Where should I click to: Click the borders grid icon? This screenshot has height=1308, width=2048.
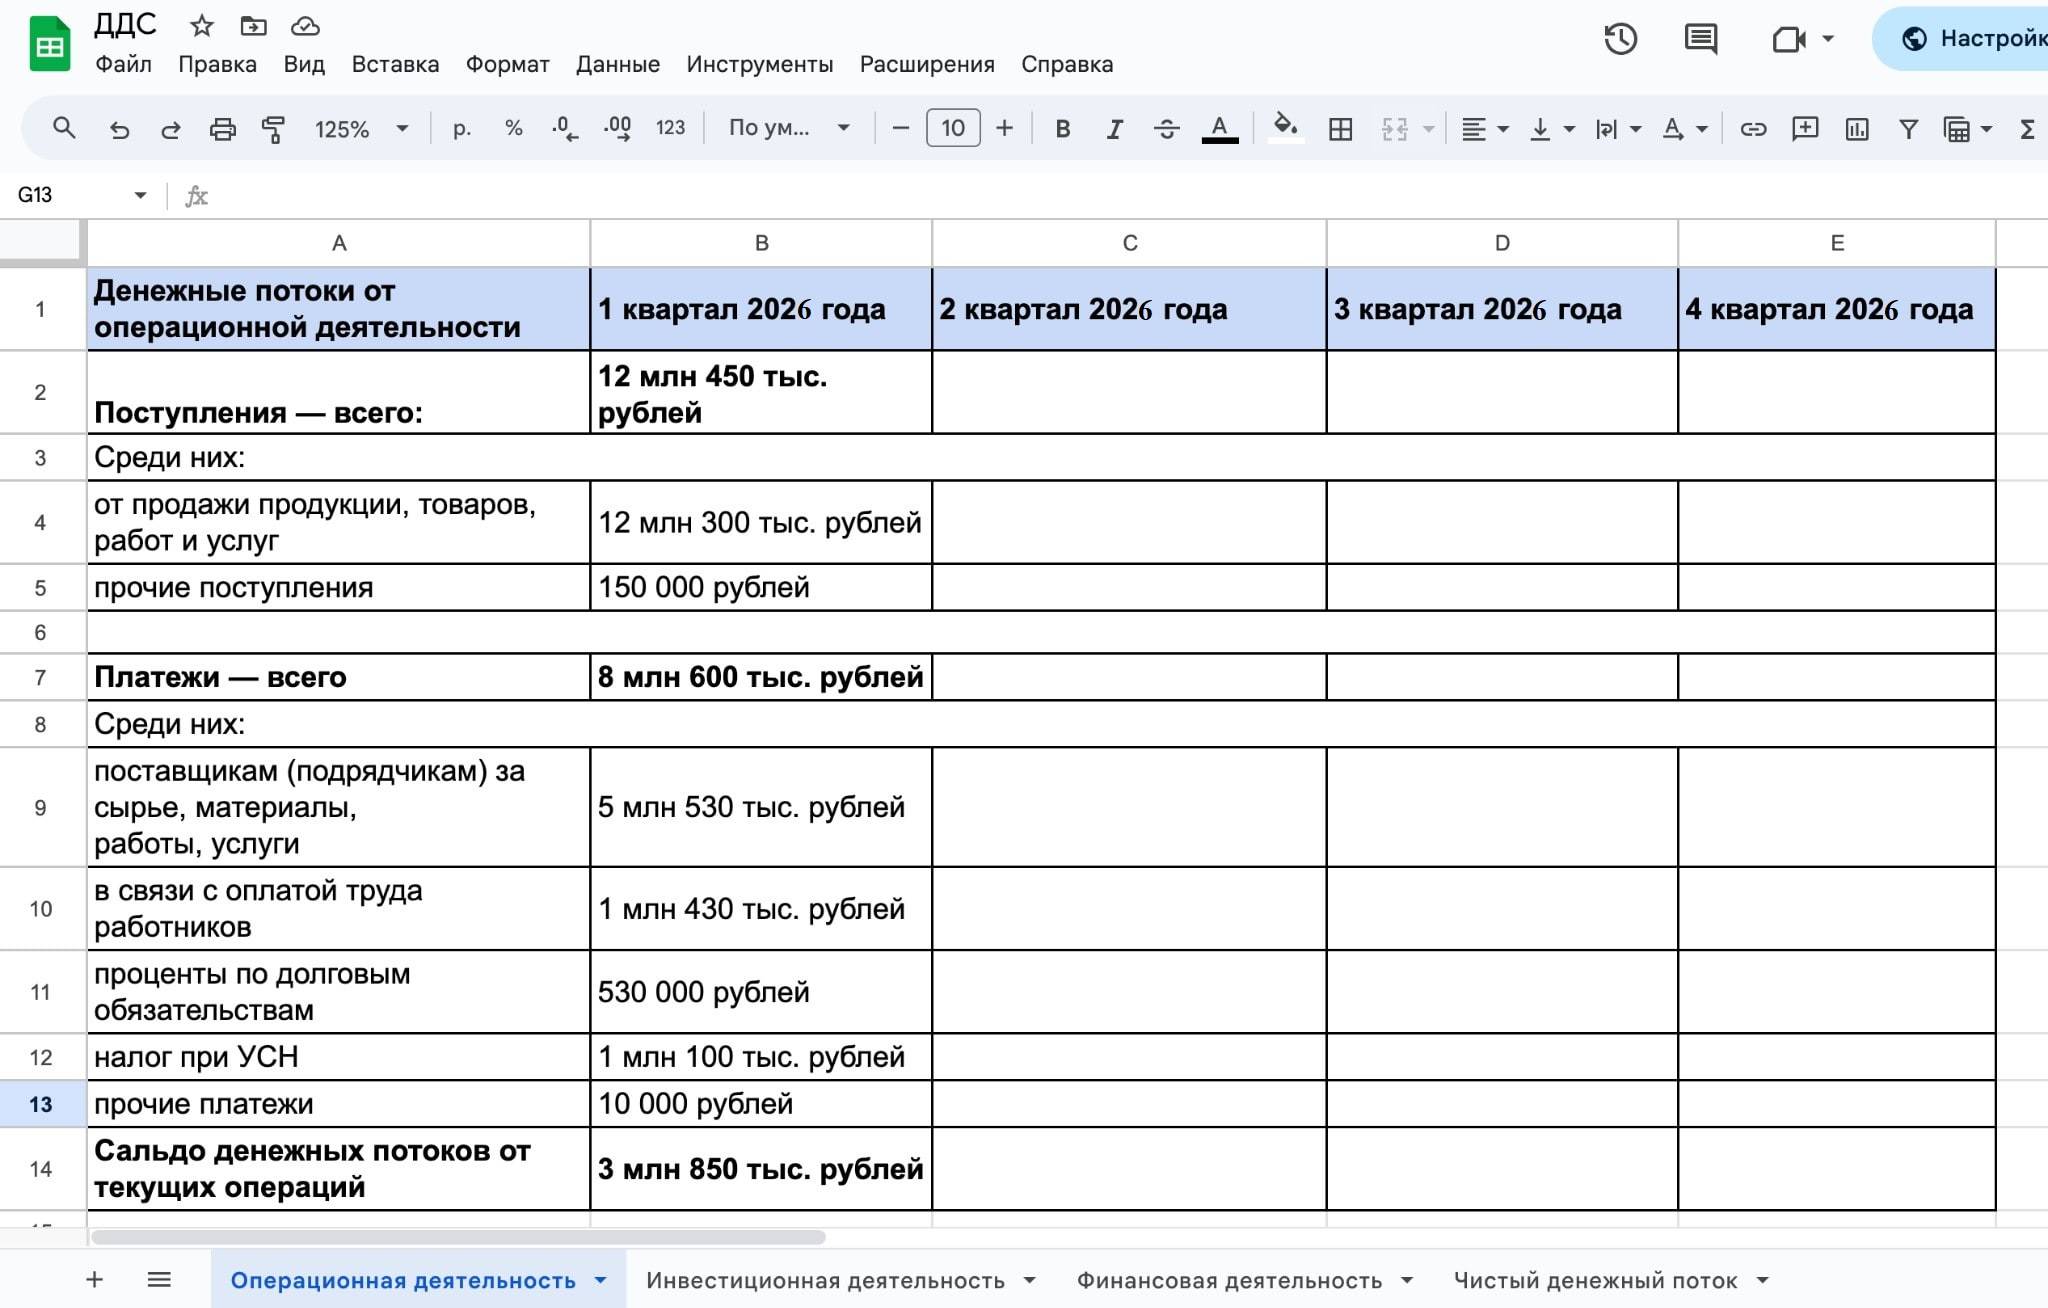[x=1340, y=129]
